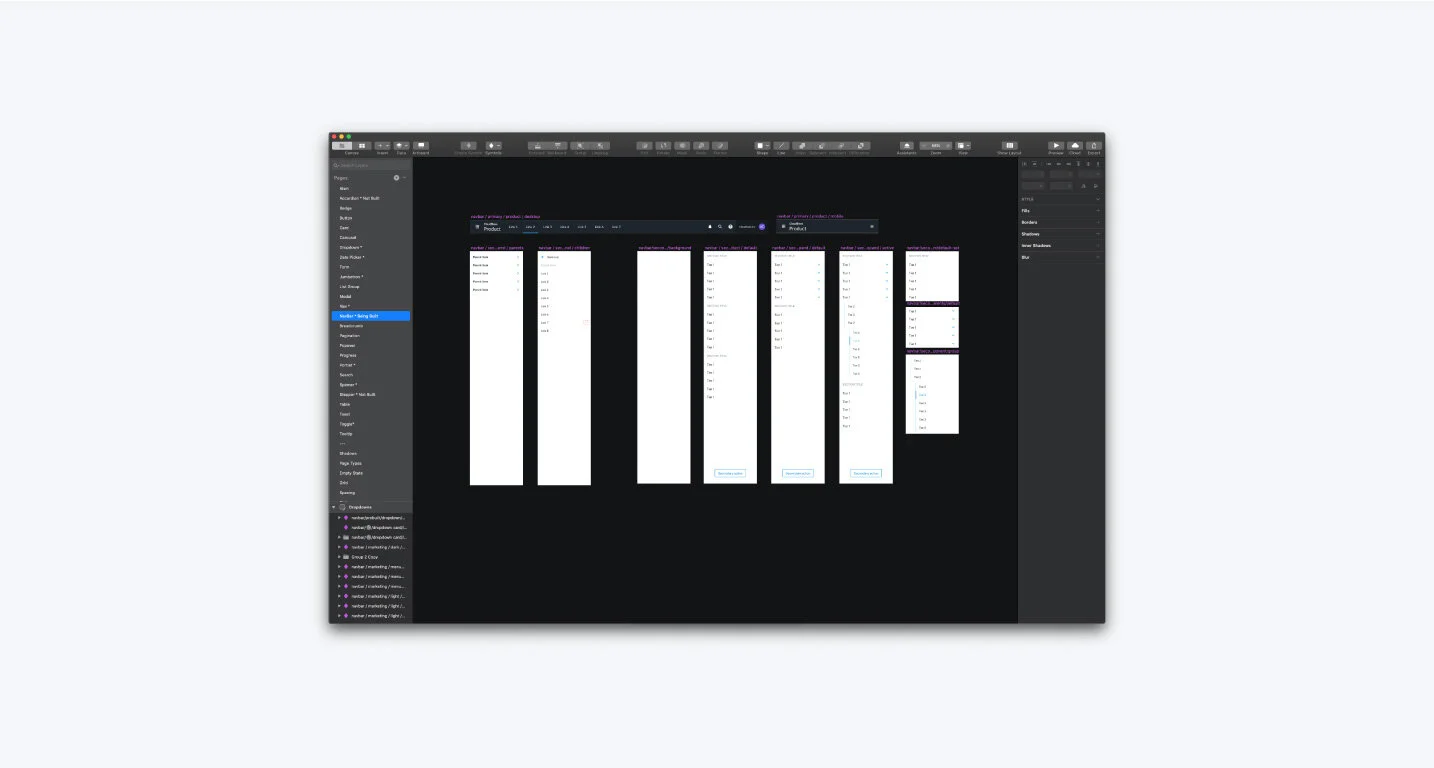
Task: Open the Assistants toolbar icon
Action: point(906,146)
